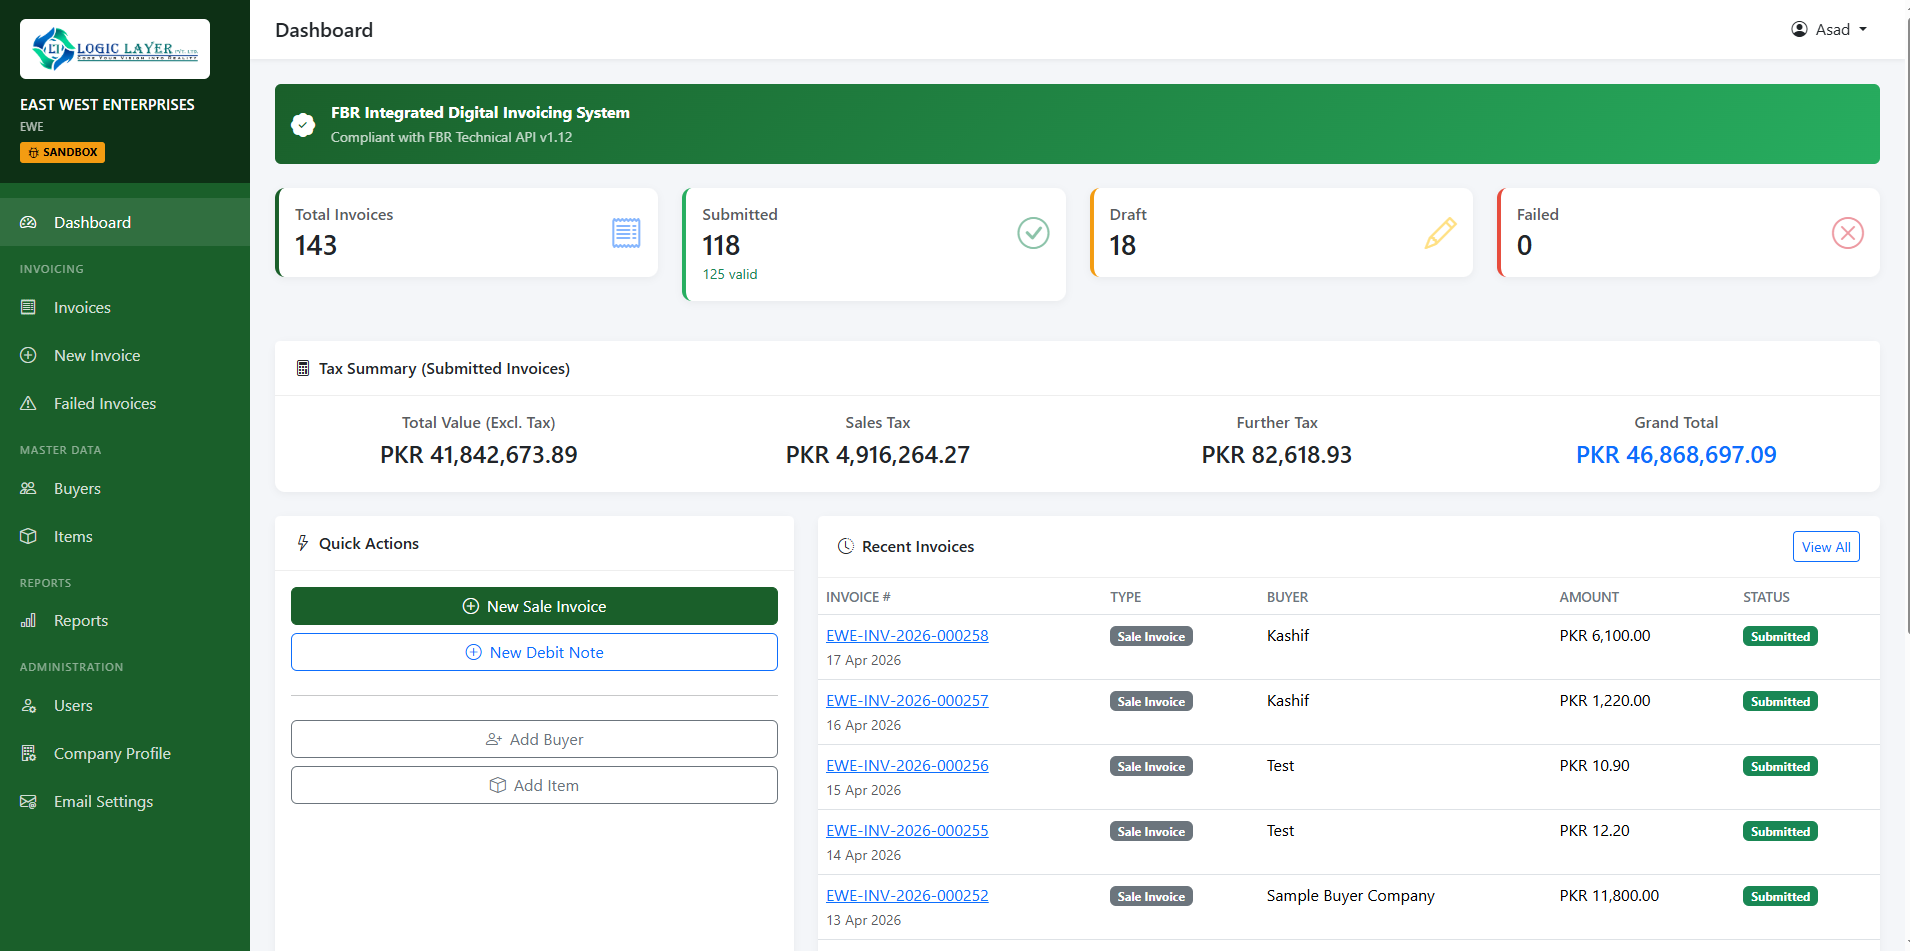Click the Failed Invoices warning icon

29,403
